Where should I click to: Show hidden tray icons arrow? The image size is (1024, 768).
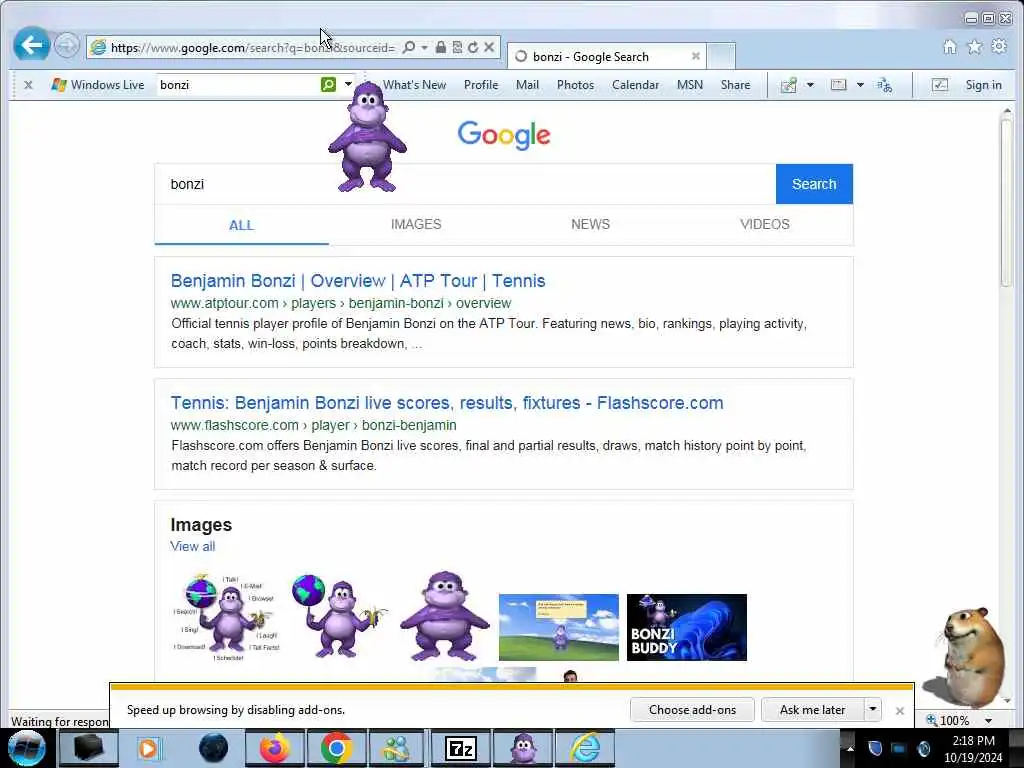coord(850,748)
